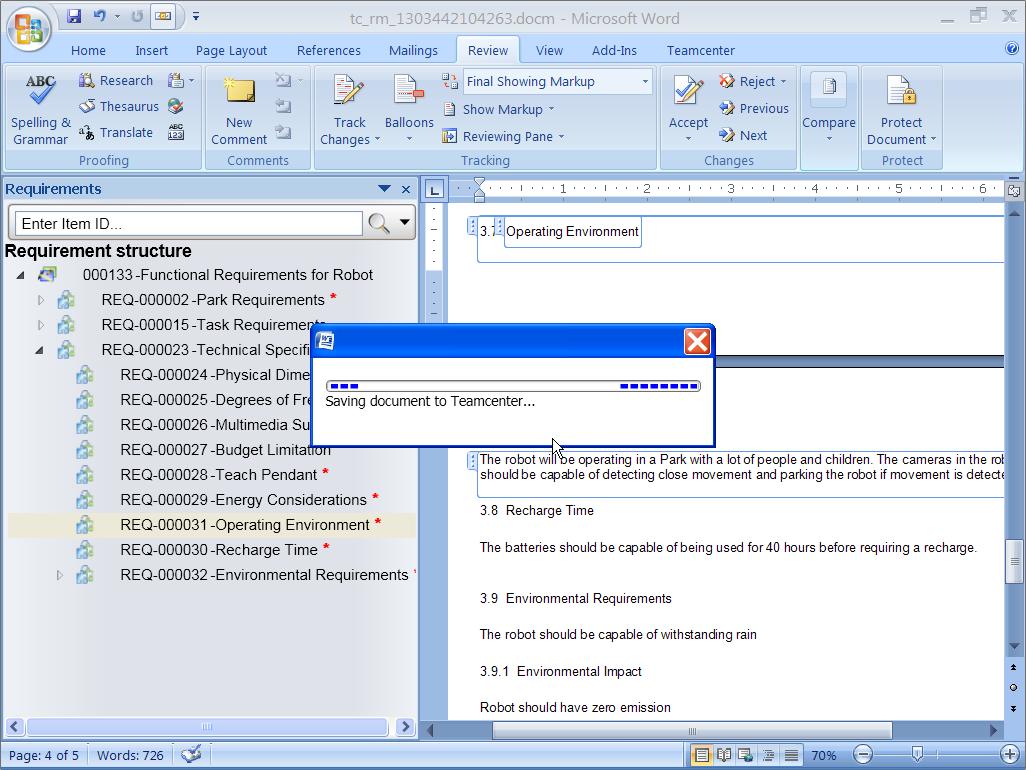The image size is (1026, 770).
Task: Go to Next change
Action: click(743, 135)
